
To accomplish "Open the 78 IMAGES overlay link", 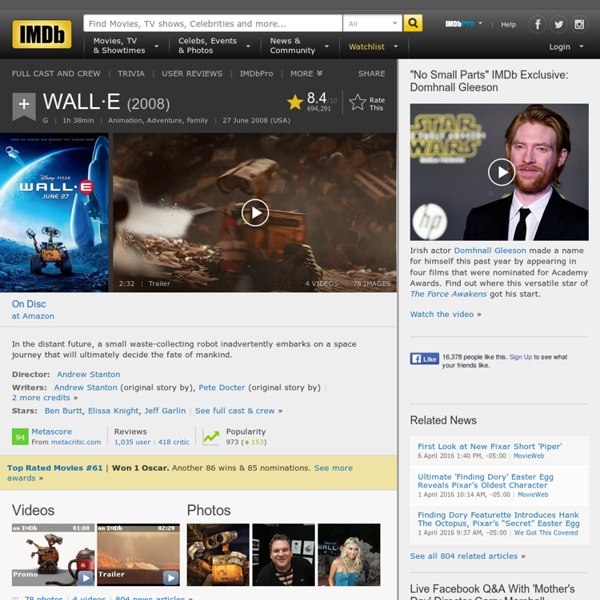I will click(372, 284).
